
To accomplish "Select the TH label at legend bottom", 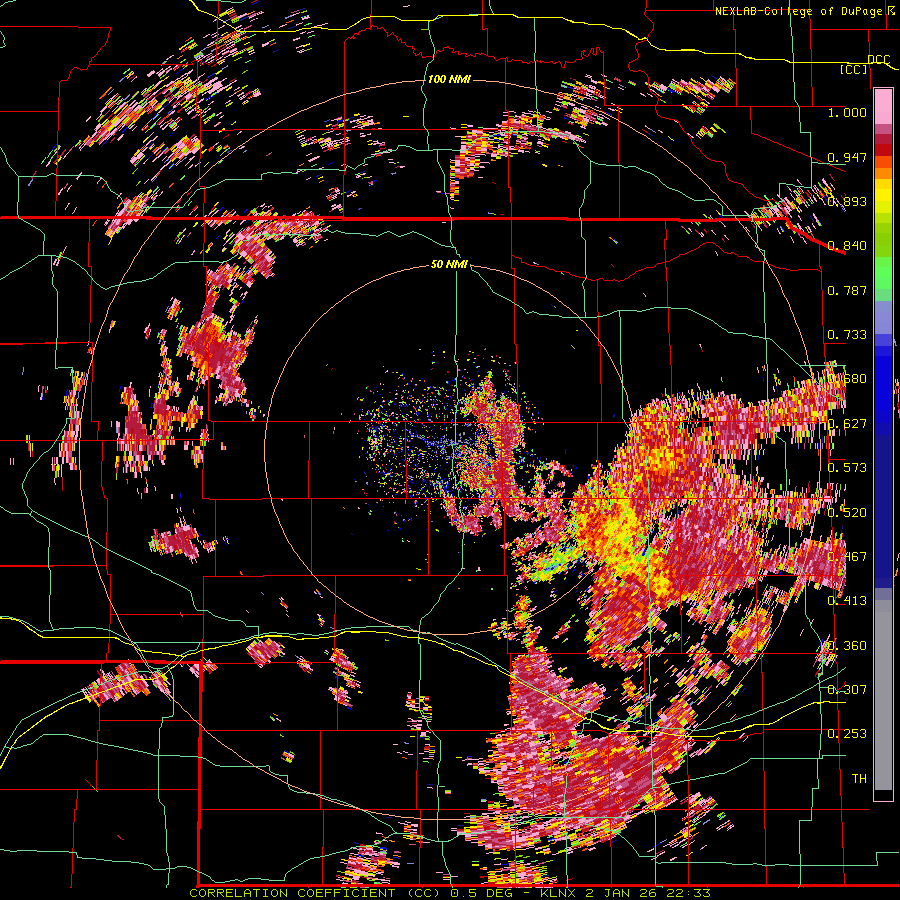I will coord(859,779).
